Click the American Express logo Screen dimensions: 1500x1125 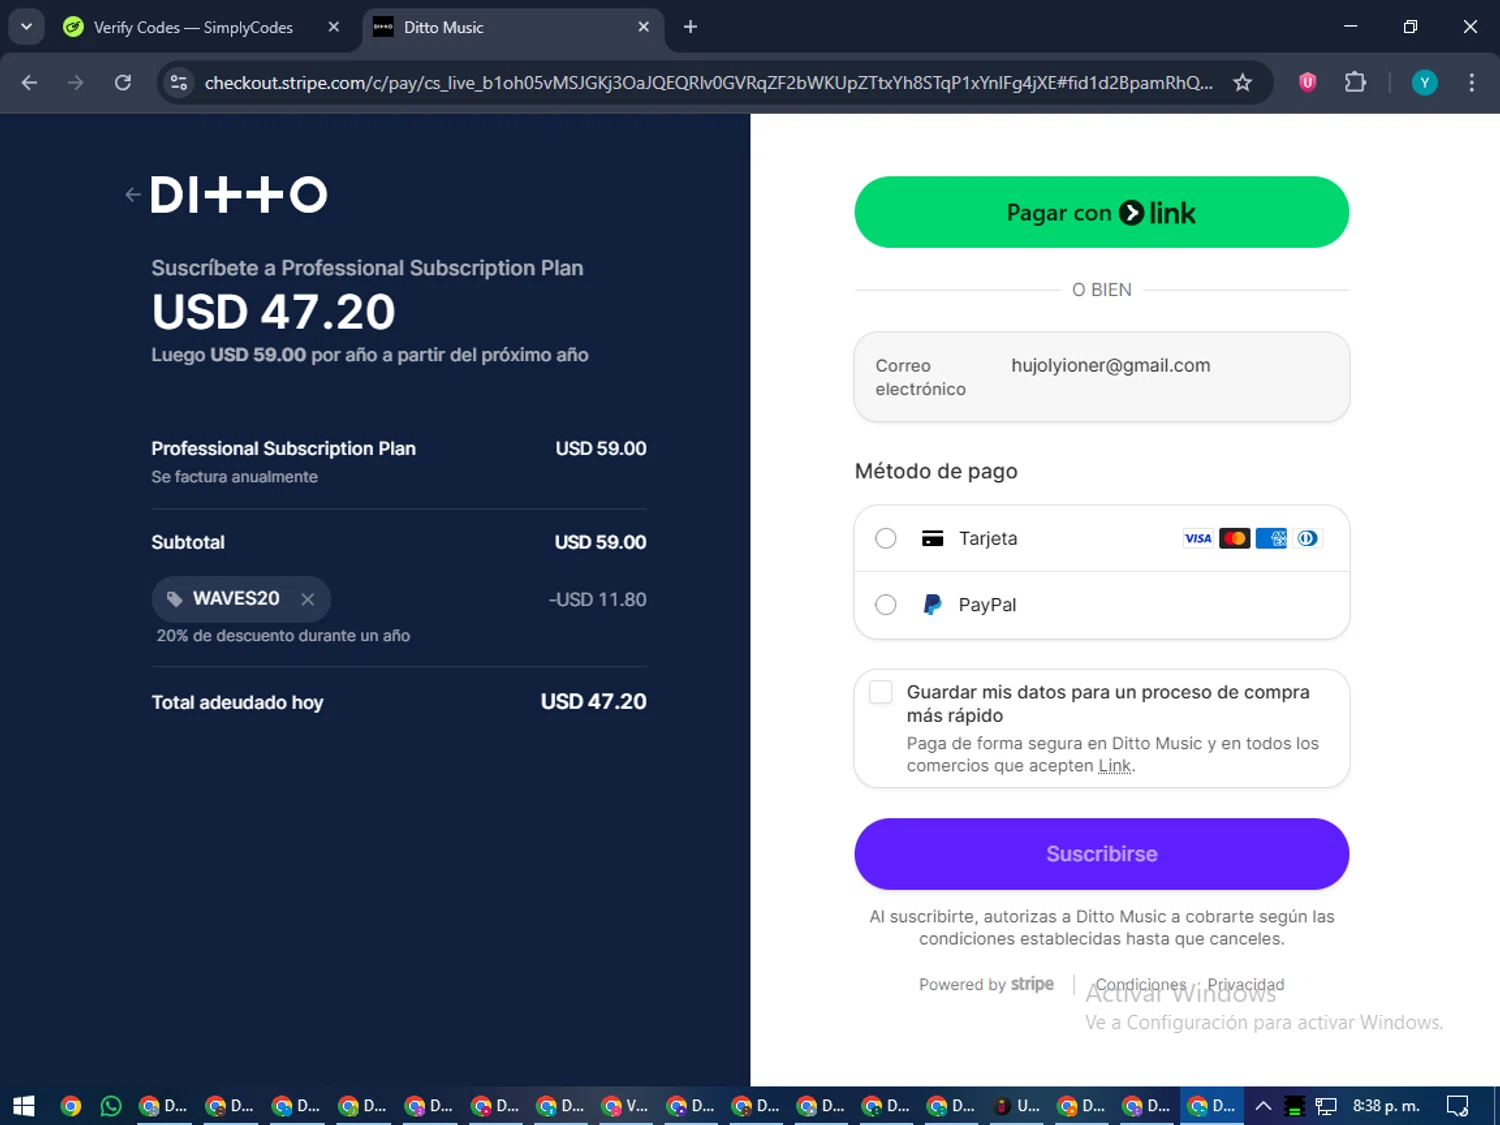(x=1272, y=538)
